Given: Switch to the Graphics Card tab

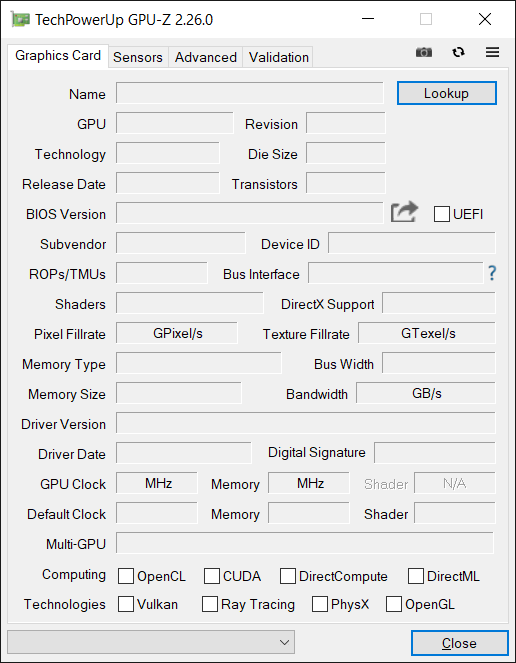Looking at the screenshot, I should pyautogui.click(x=58, y=56).
